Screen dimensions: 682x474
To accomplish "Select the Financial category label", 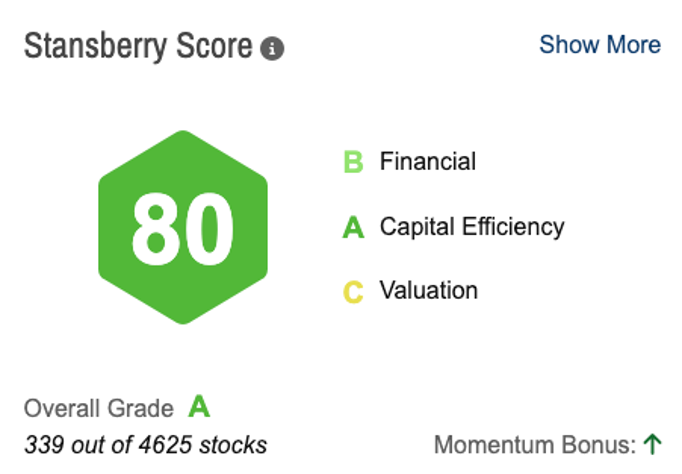I will click(428, 162).
